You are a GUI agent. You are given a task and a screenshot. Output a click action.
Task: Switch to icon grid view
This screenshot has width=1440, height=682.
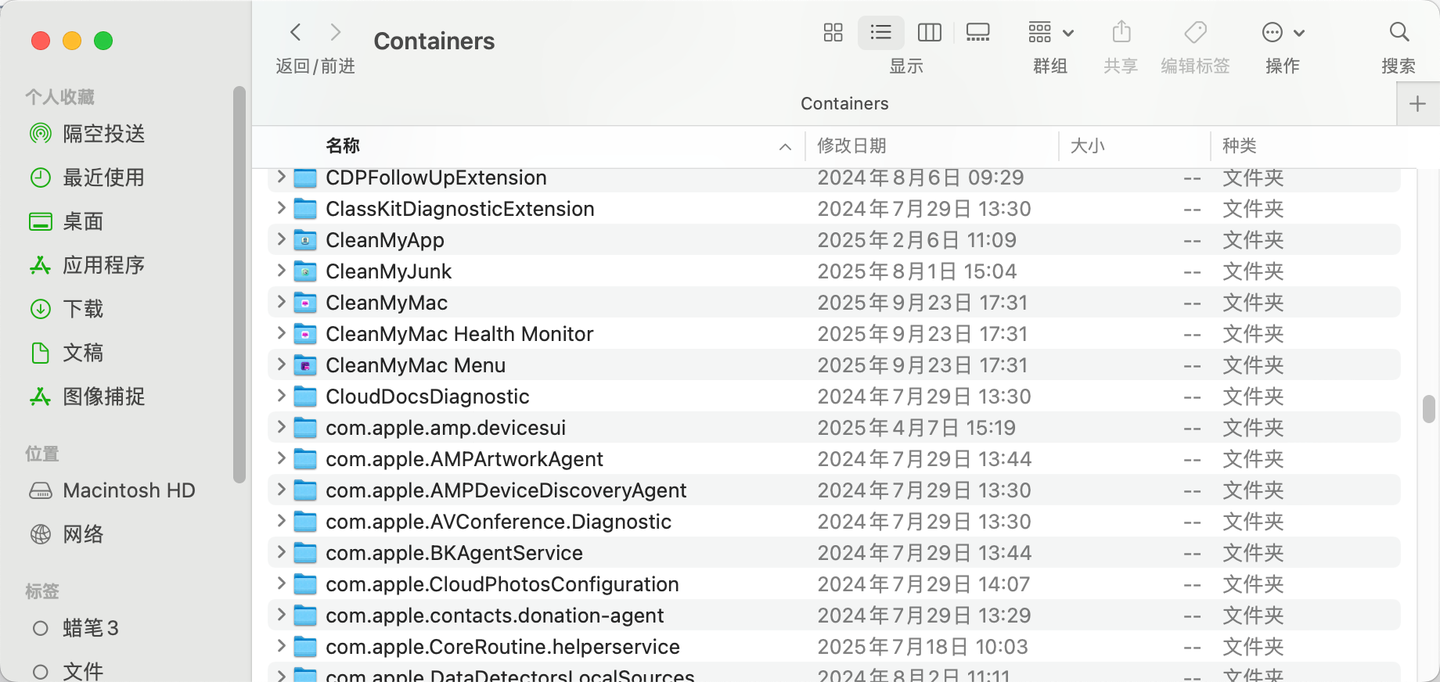pos(833,33)
